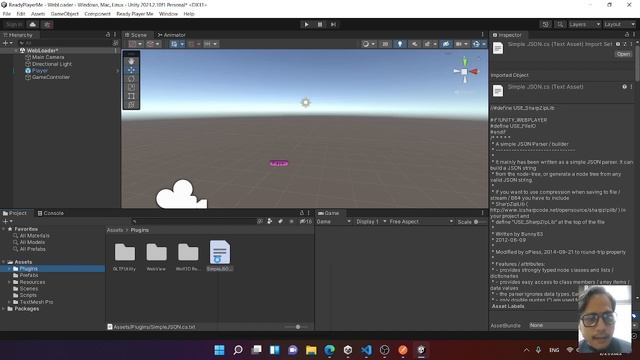Open Component menu
Screen dimensions: 640x360
(x=97, y=14)
